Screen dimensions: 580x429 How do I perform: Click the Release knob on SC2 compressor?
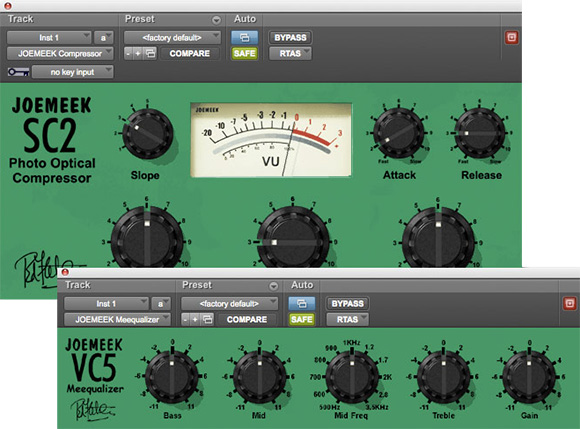(x=479, y=133)
